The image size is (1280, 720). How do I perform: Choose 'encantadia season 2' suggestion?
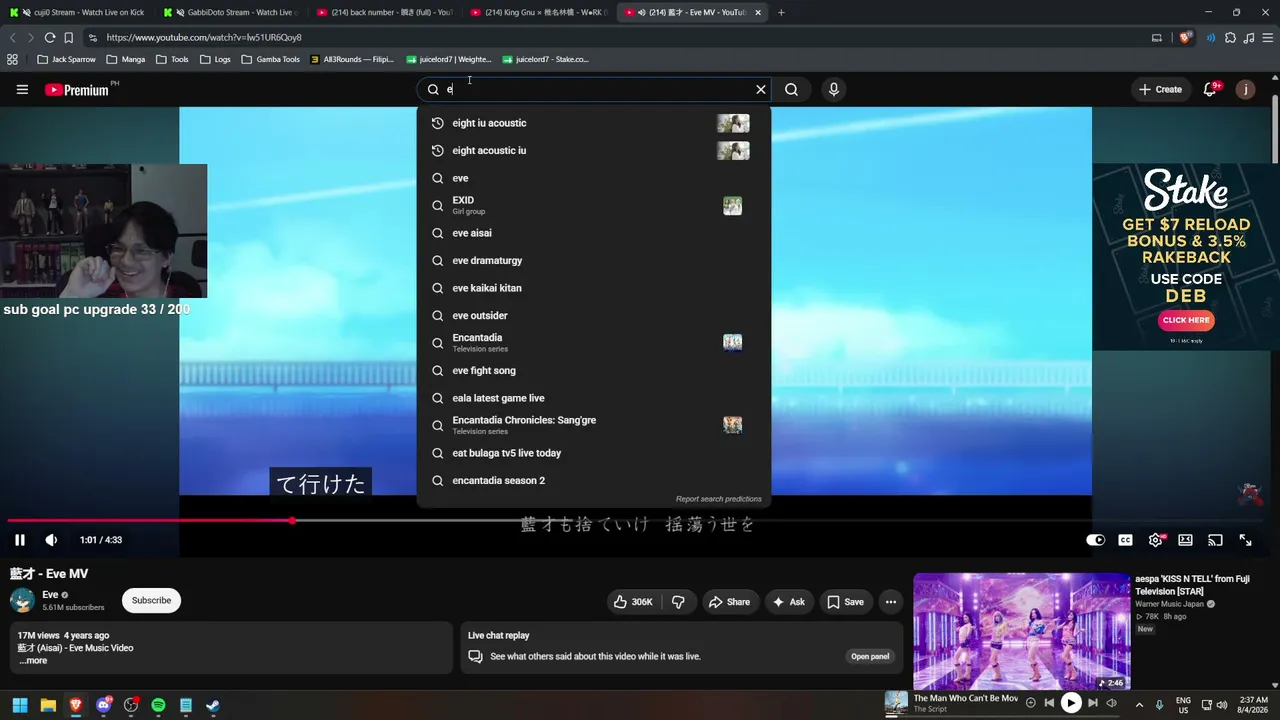click(594, 481)
